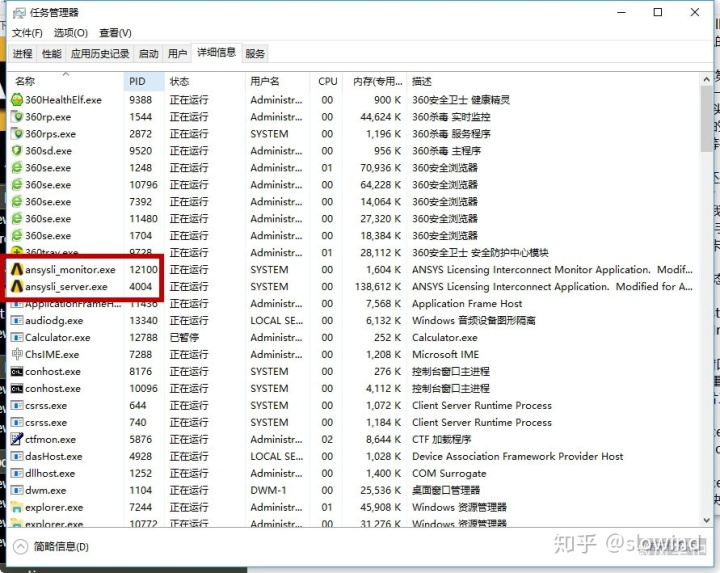Click the audiodg.exe process icon
The height and width of the screenshot is (573, 720).
[17, 320]
